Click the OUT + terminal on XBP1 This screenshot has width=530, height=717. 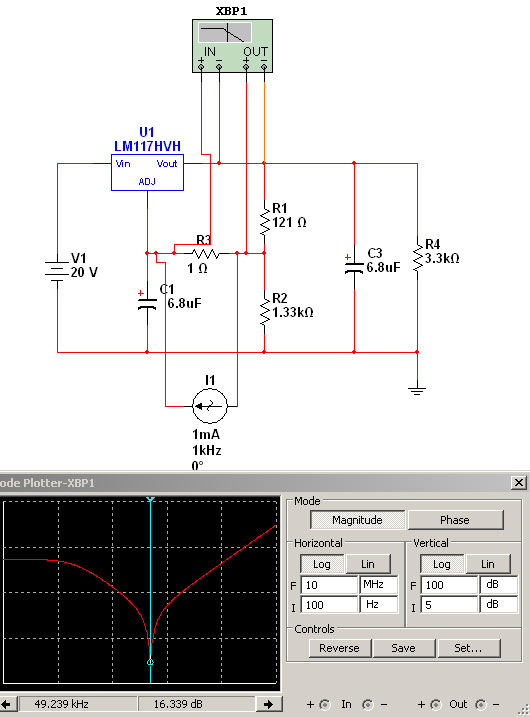246,67
